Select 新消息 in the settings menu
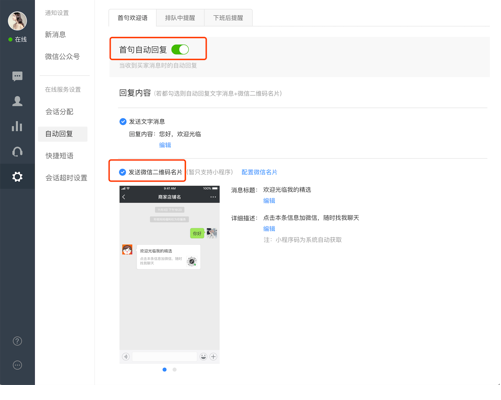The width and height of the screenshot is (501, 400). coord(55,34)
